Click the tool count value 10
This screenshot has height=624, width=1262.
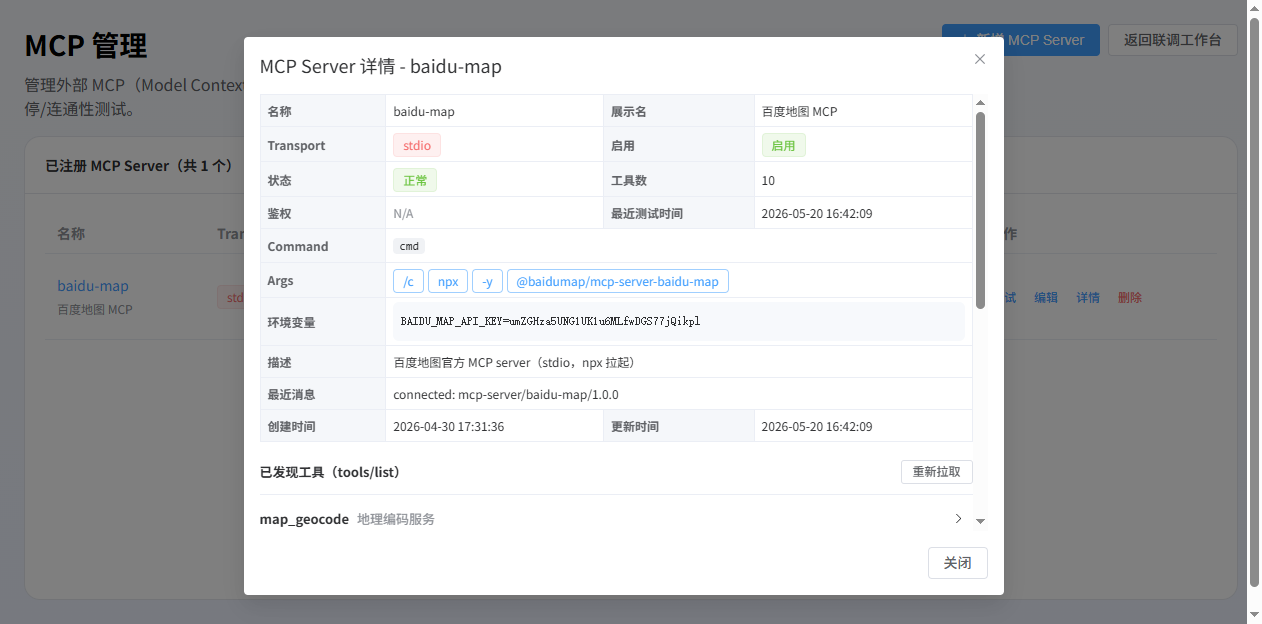(768, 180)
